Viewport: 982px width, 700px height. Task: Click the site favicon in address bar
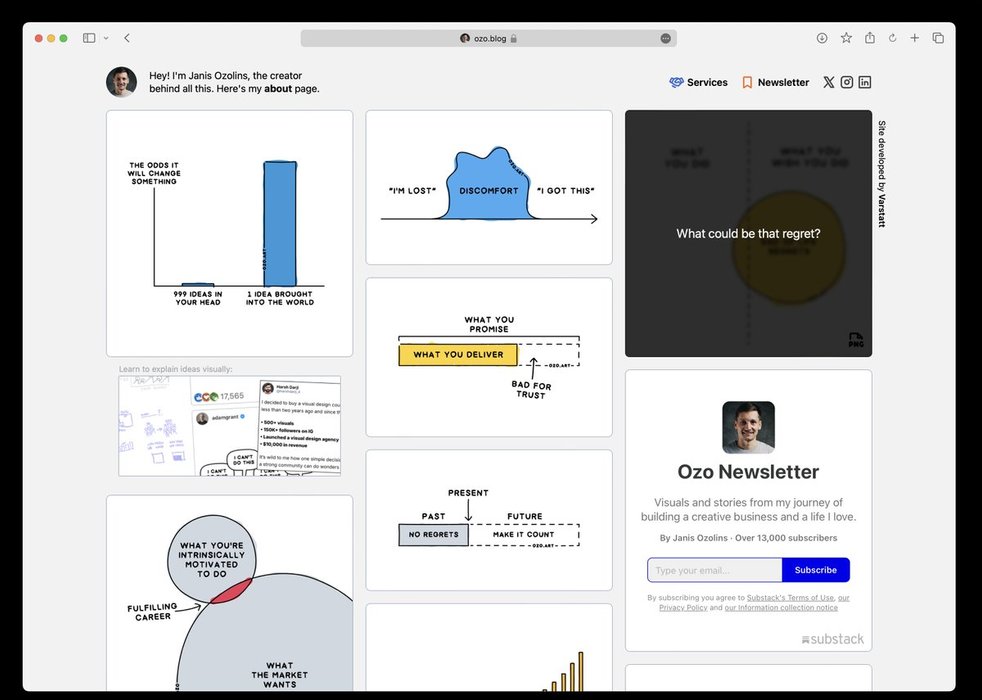pyautogui.click(x=465, y=38)
